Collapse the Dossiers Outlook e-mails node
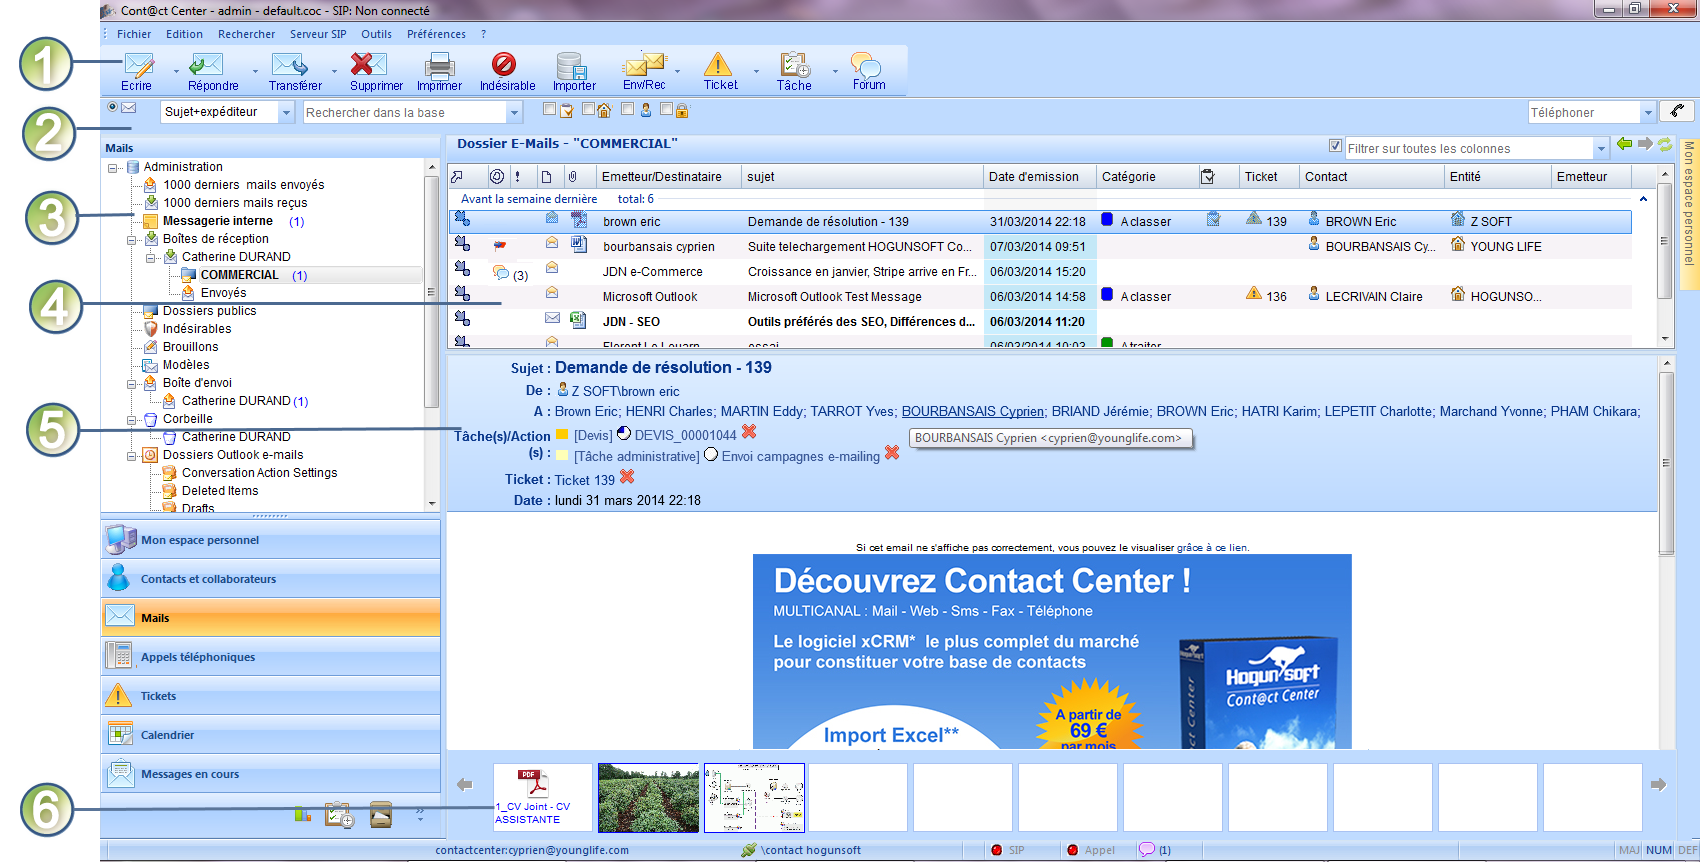Screen dimensions: 1700x862 (x=132, y=456)
